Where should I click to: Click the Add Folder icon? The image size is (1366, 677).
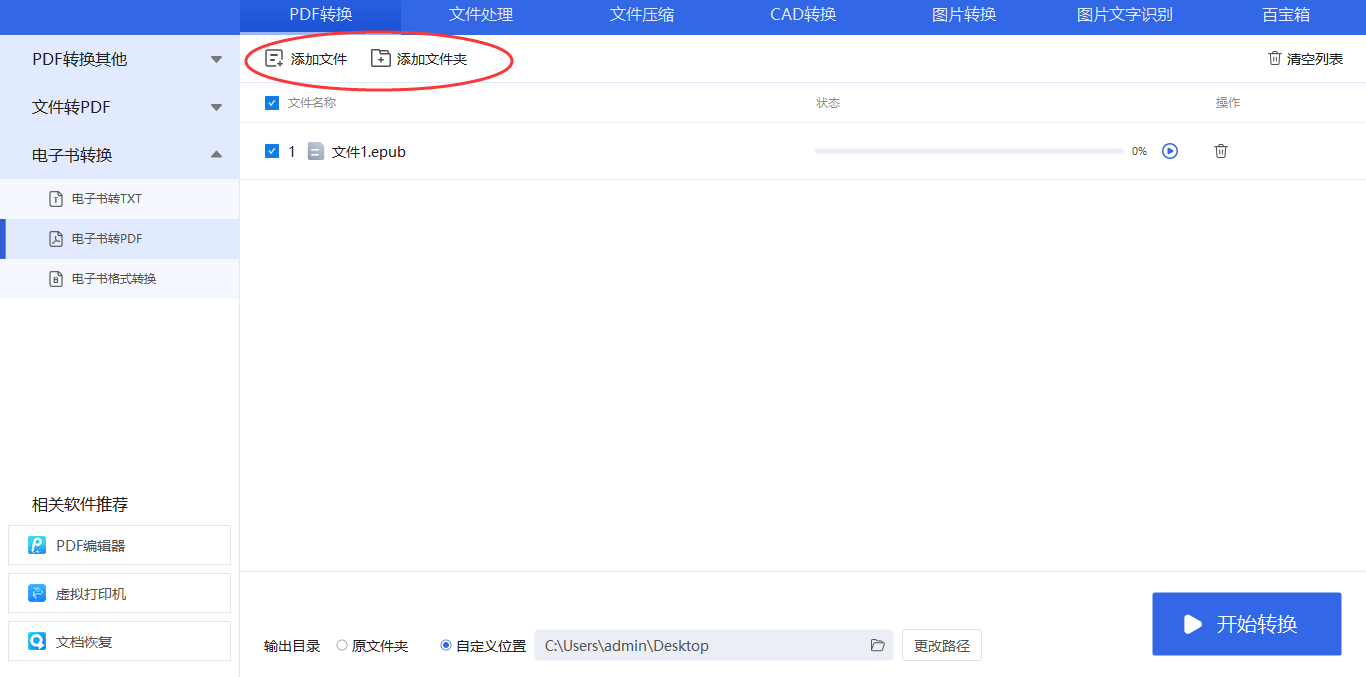(380, 59)
